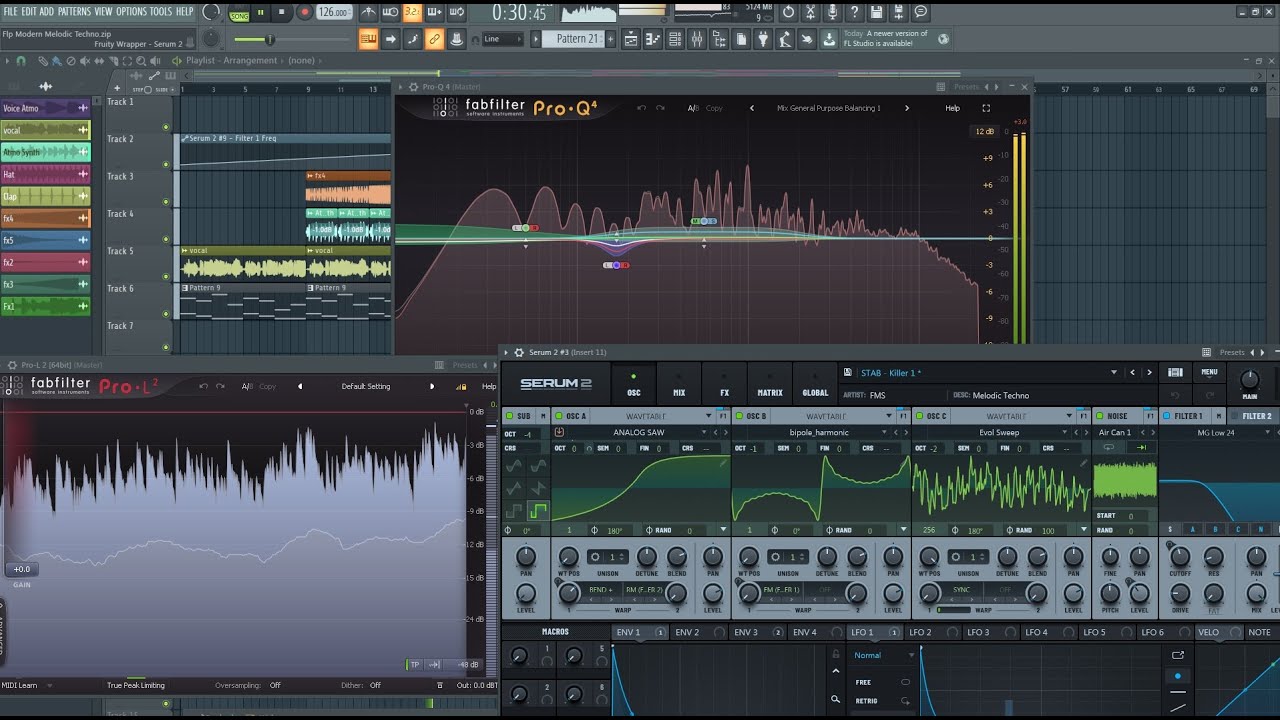This screenshot has height=720, width=1280.
Task: Open the Piano roll view icon
Action: 652,39
